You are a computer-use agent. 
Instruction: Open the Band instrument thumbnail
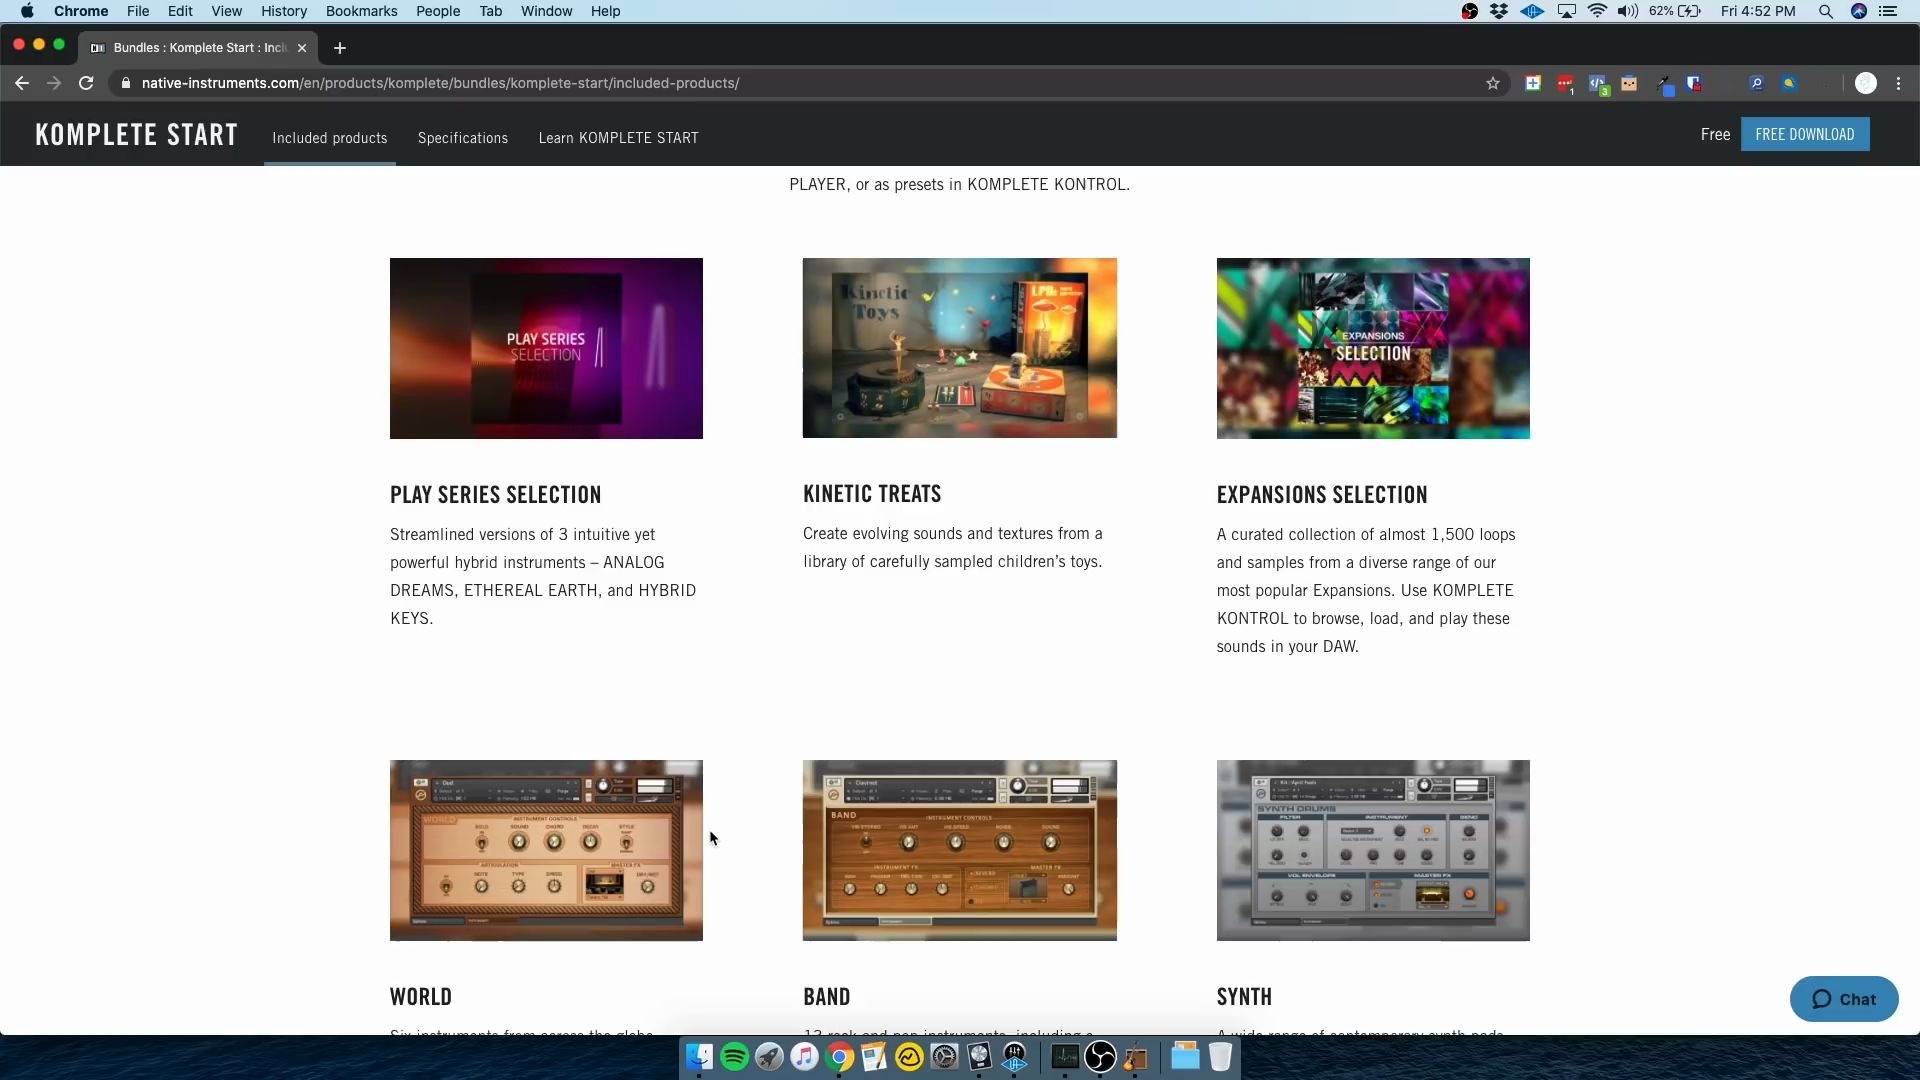[960, 850]
